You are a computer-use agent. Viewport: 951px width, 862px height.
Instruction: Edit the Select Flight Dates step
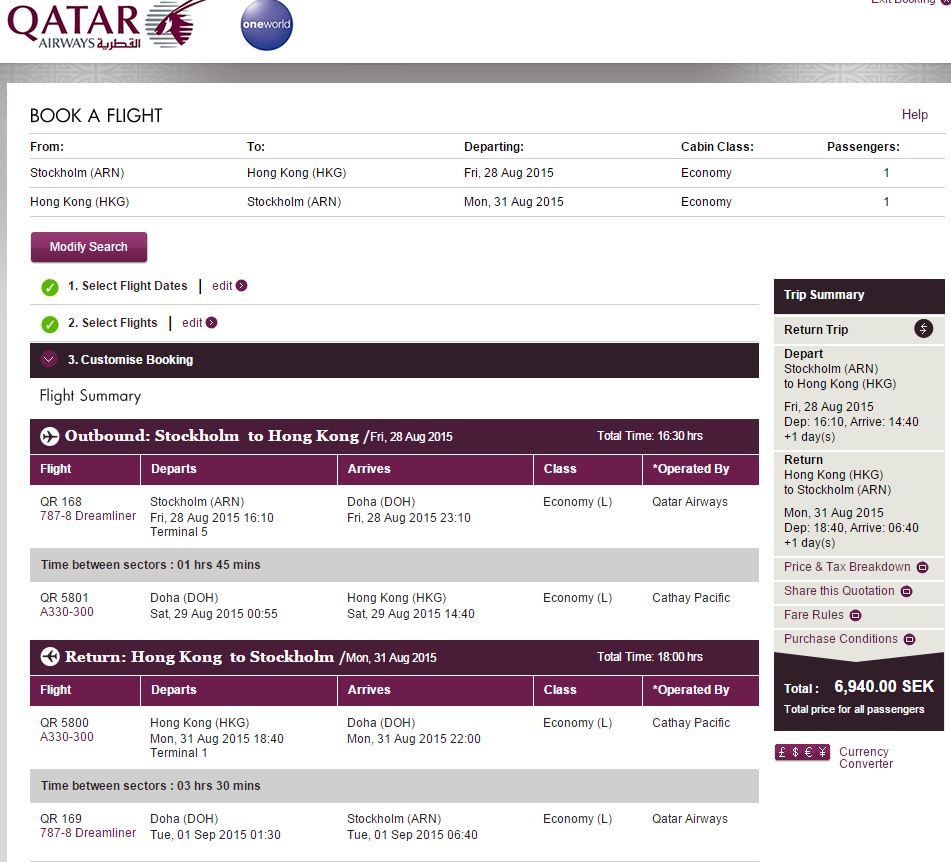coord(229,286)
